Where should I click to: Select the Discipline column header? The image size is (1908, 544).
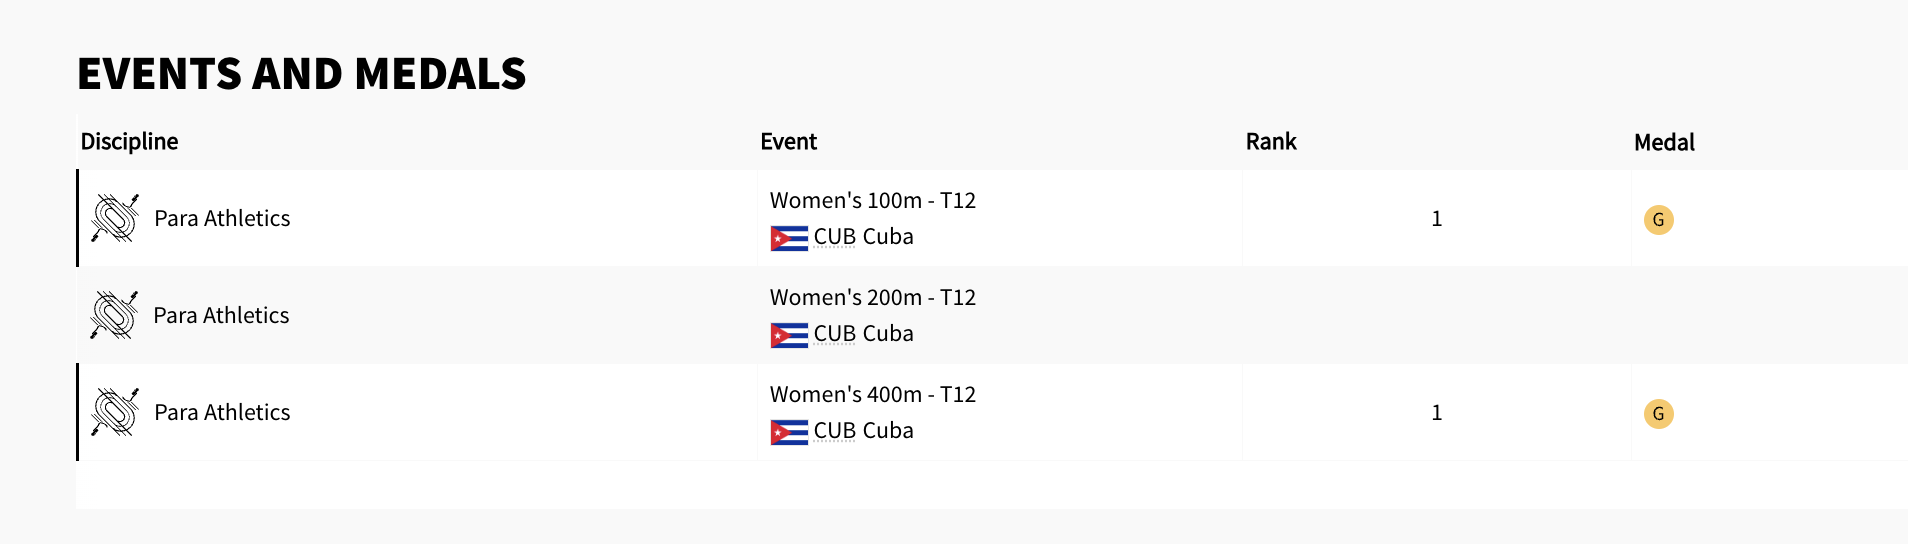[129, 142]
